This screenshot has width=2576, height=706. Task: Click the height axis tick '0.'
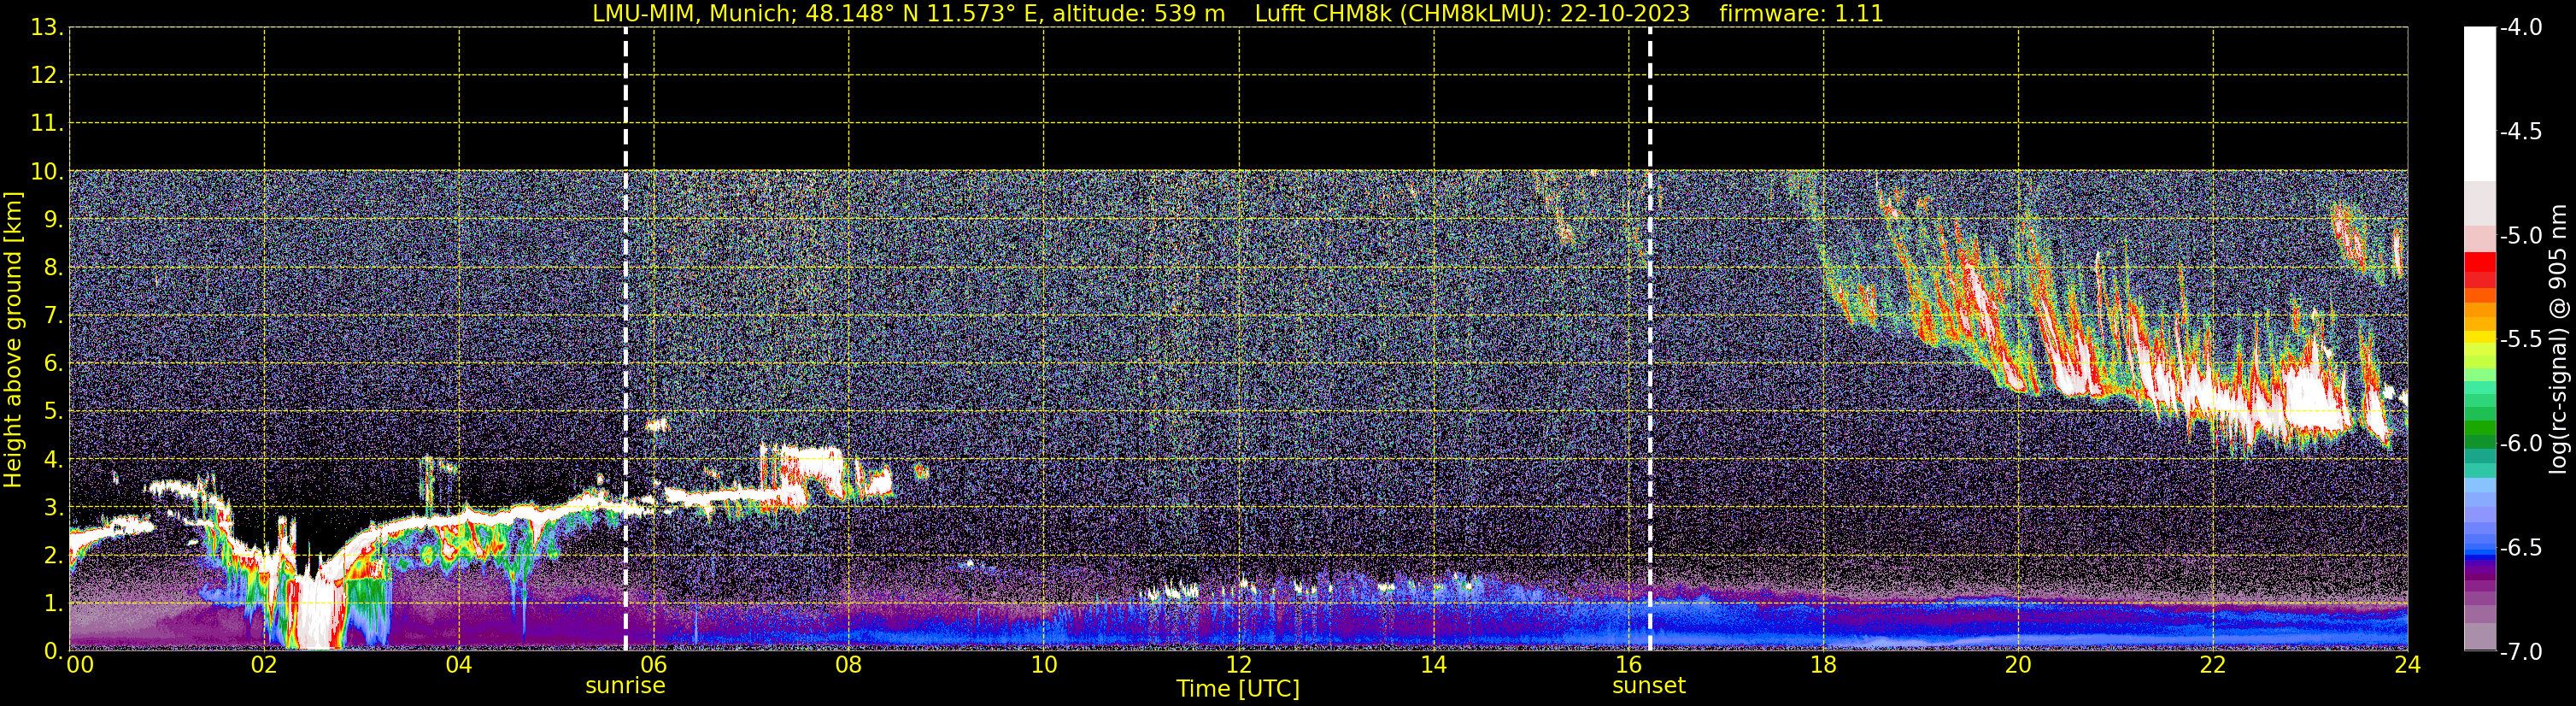tap(52, 651)
